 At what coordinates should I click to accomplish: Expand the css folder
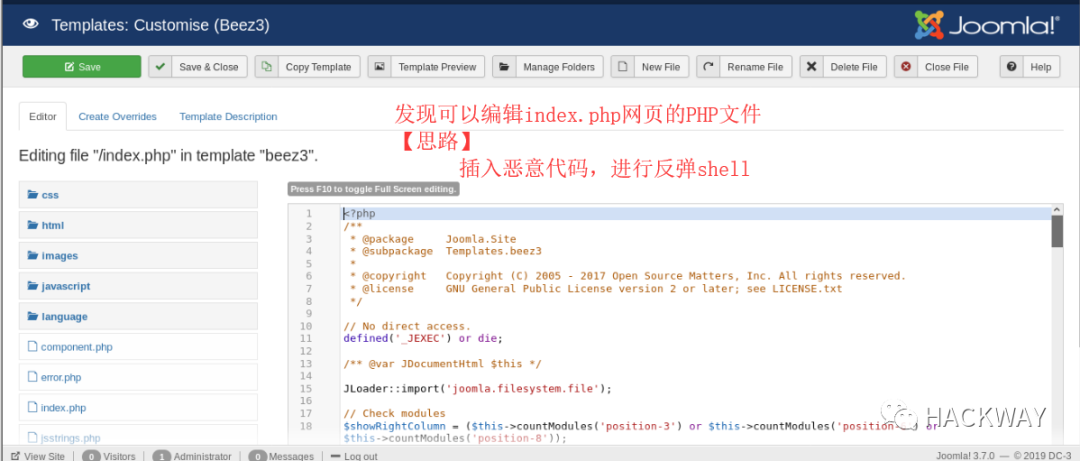pos(138,195)
